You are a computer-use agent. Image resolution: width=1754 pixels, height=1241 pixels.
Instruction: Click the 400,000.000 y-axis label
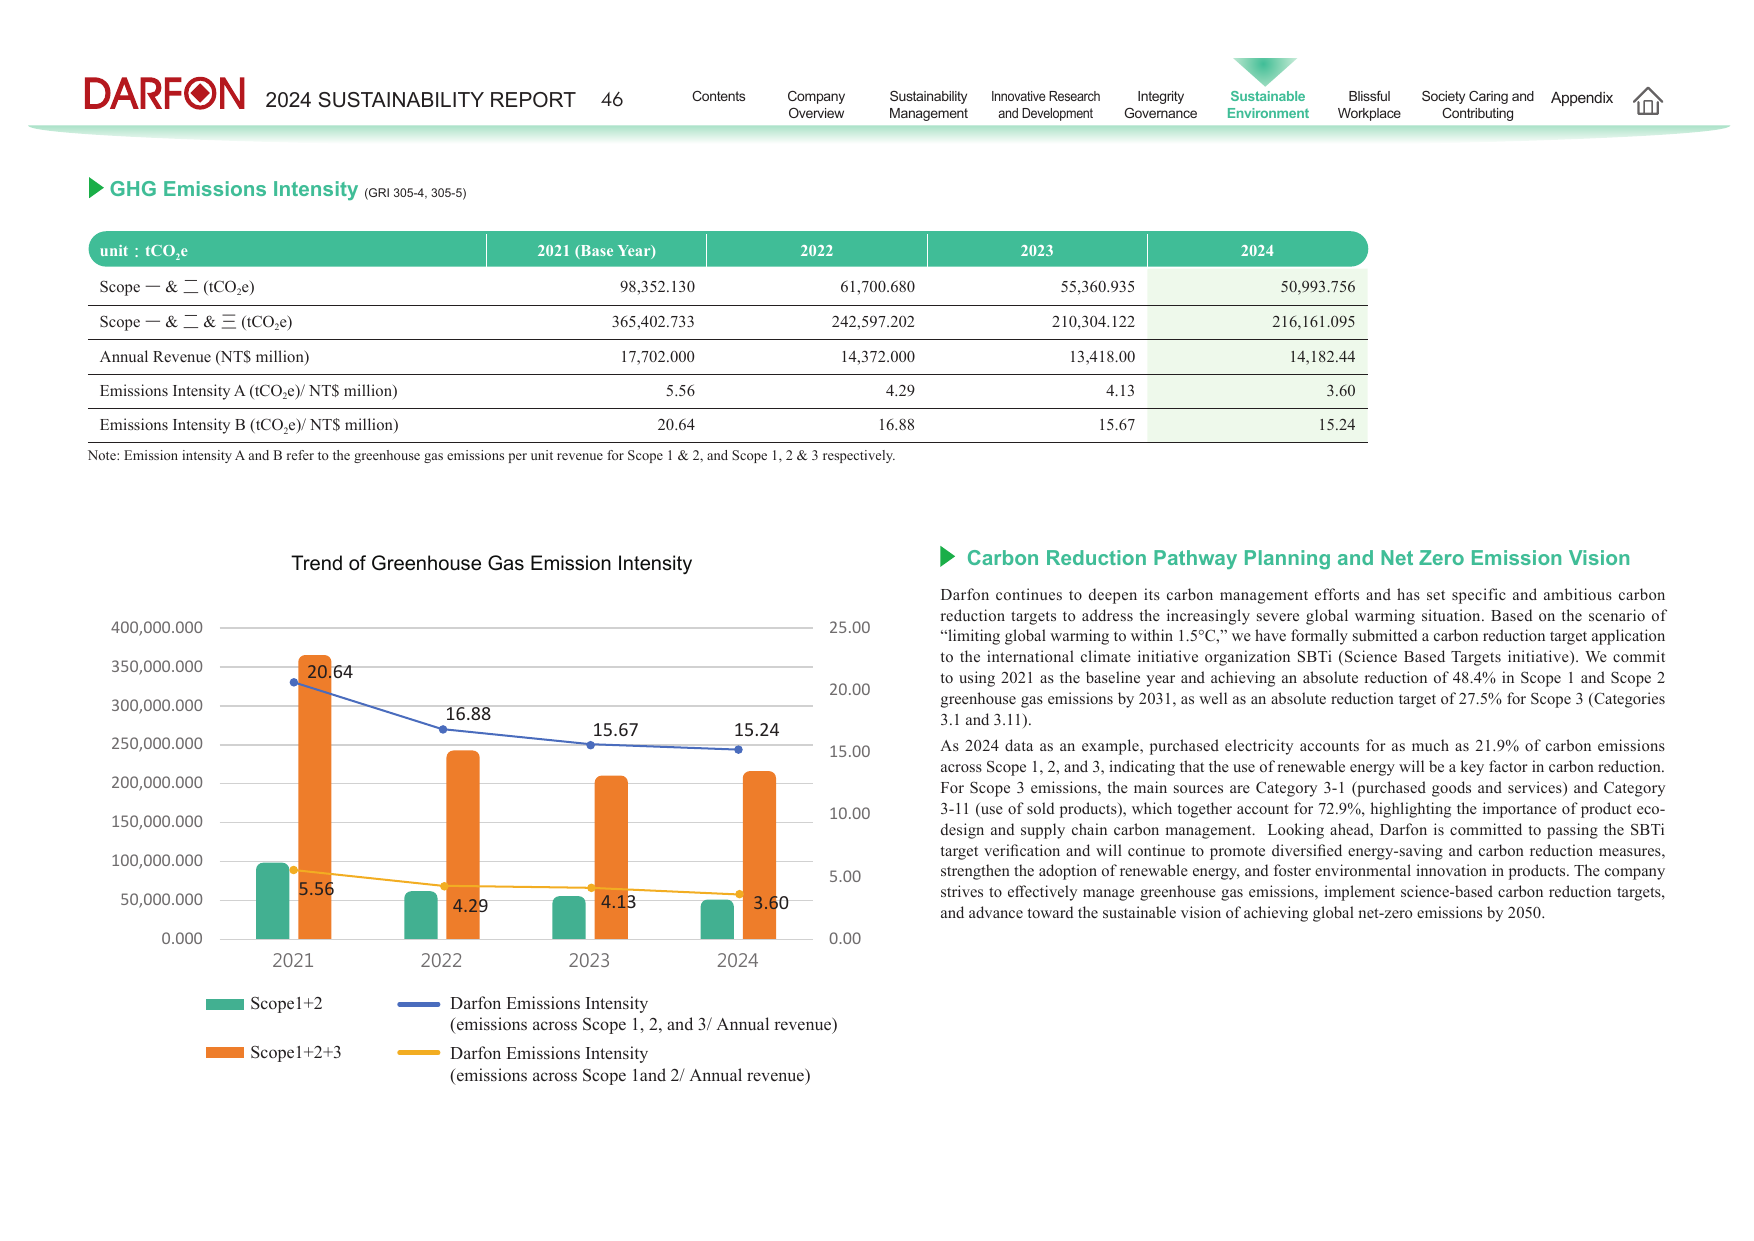157,628
